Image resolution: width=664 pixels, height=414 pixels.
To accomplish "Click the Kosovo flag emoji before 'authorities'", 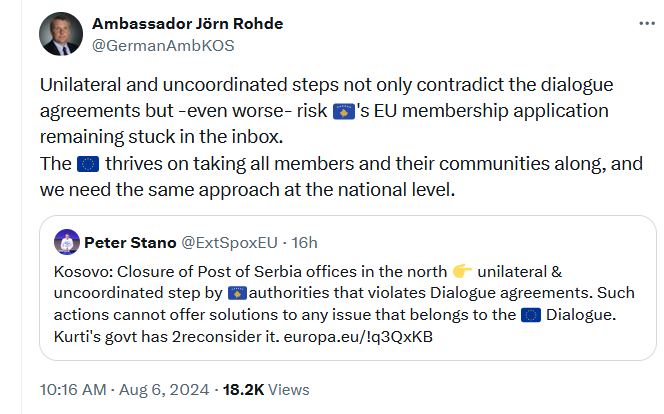I will click(x=238, y=293).
